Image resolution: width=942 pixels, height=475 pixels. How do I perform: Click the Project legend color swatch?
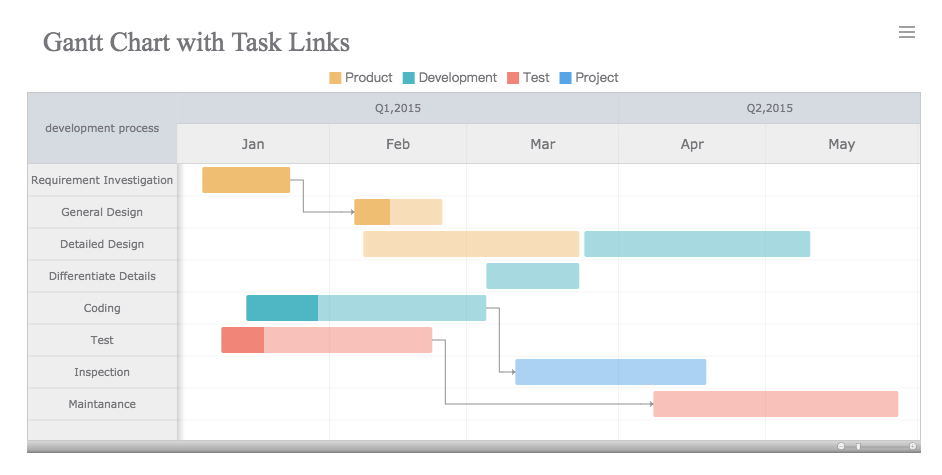click(x=566, y=78)
